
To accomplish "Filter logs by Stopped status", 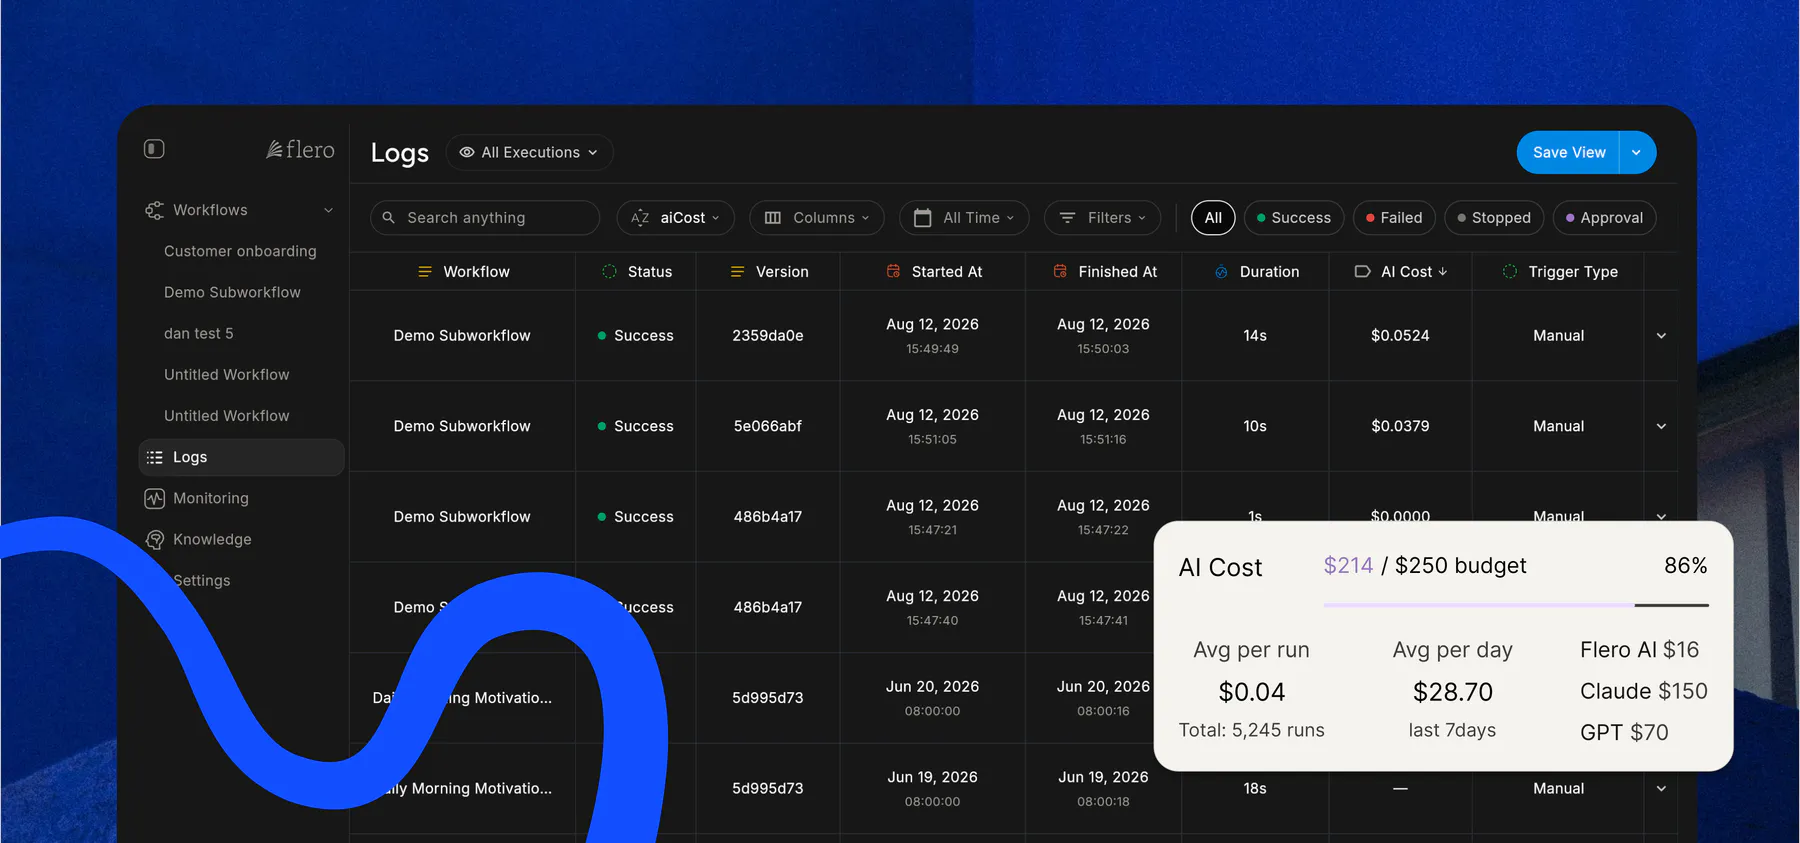I will [x=1494, y=217].
